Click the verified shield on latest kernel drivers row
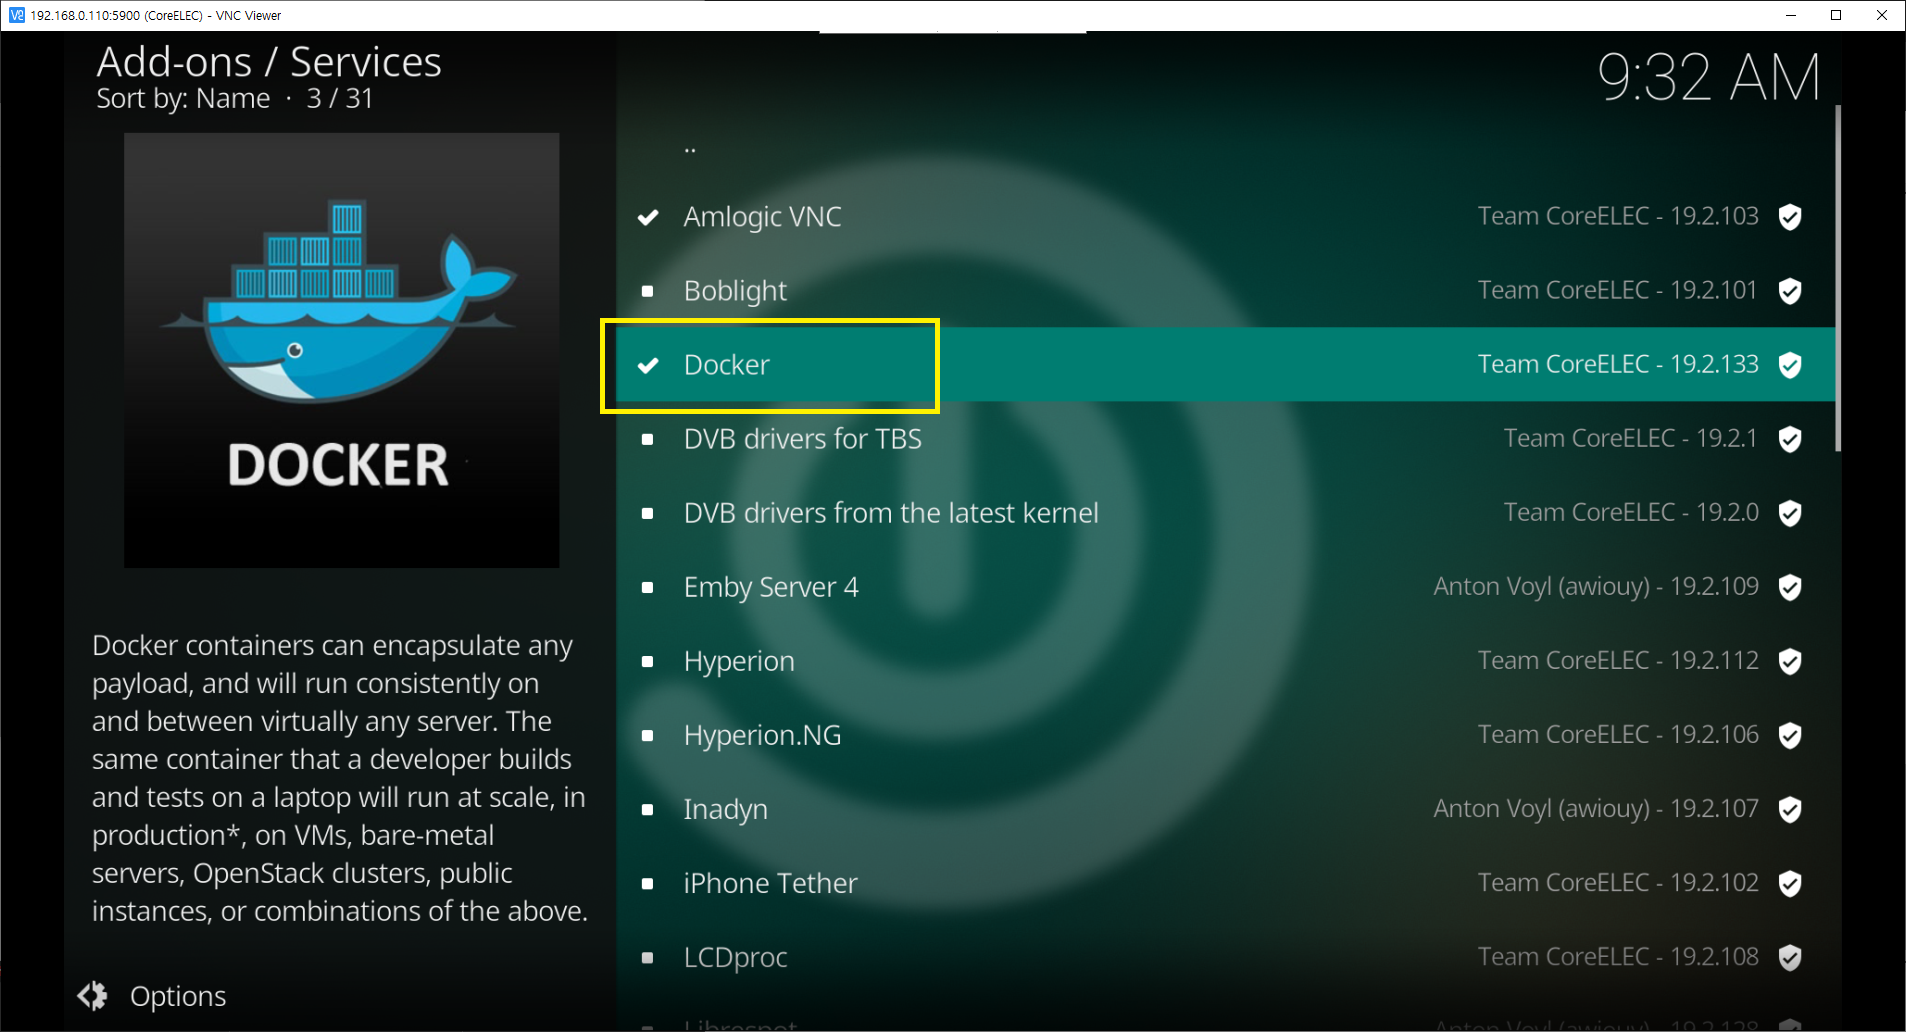The width and height of the screenshot is (1906, 1032). click(x=1790, y=513)
